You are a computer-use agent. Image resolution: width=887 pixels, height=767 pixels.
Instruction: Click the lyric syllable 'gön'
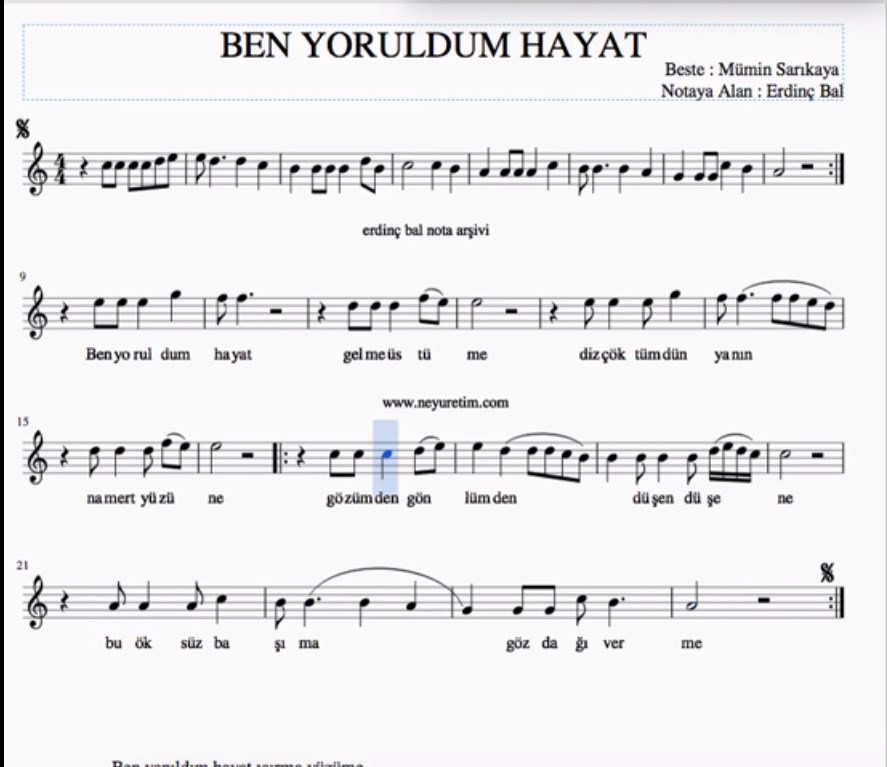(419, 499)
